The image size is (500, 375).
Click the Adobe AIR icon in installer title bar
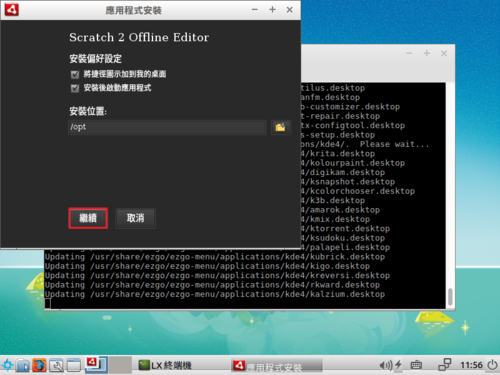pyautogui.click(x=12, y=10)
